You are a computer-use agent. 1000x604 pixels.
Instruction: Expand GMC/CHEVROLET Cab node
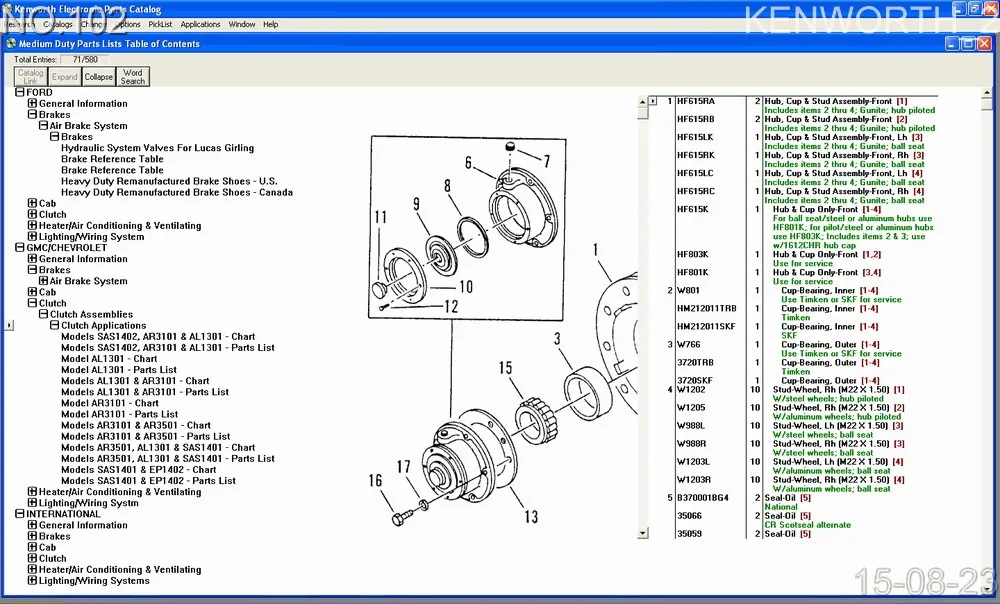tap(32, 291)
